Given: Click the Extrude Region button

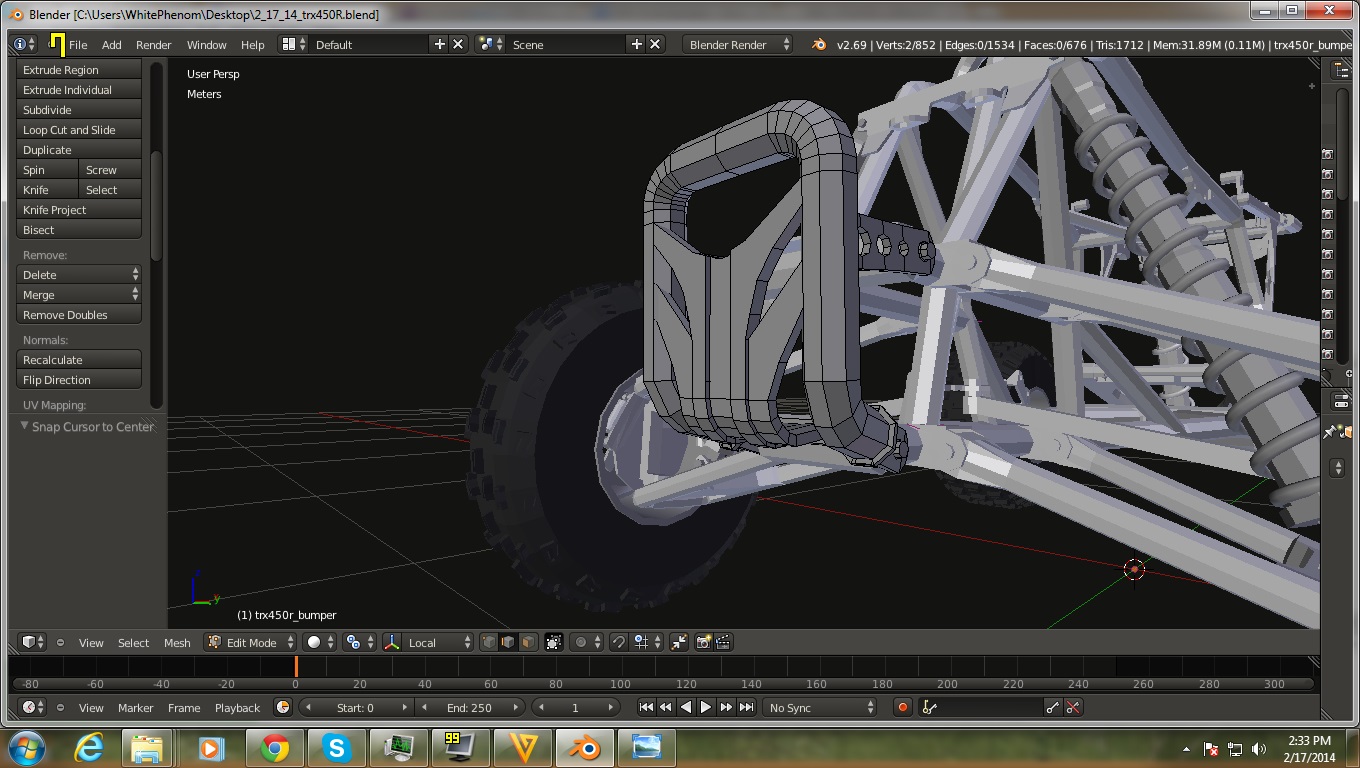Looking at the screenshot, I should click(79, 69).
